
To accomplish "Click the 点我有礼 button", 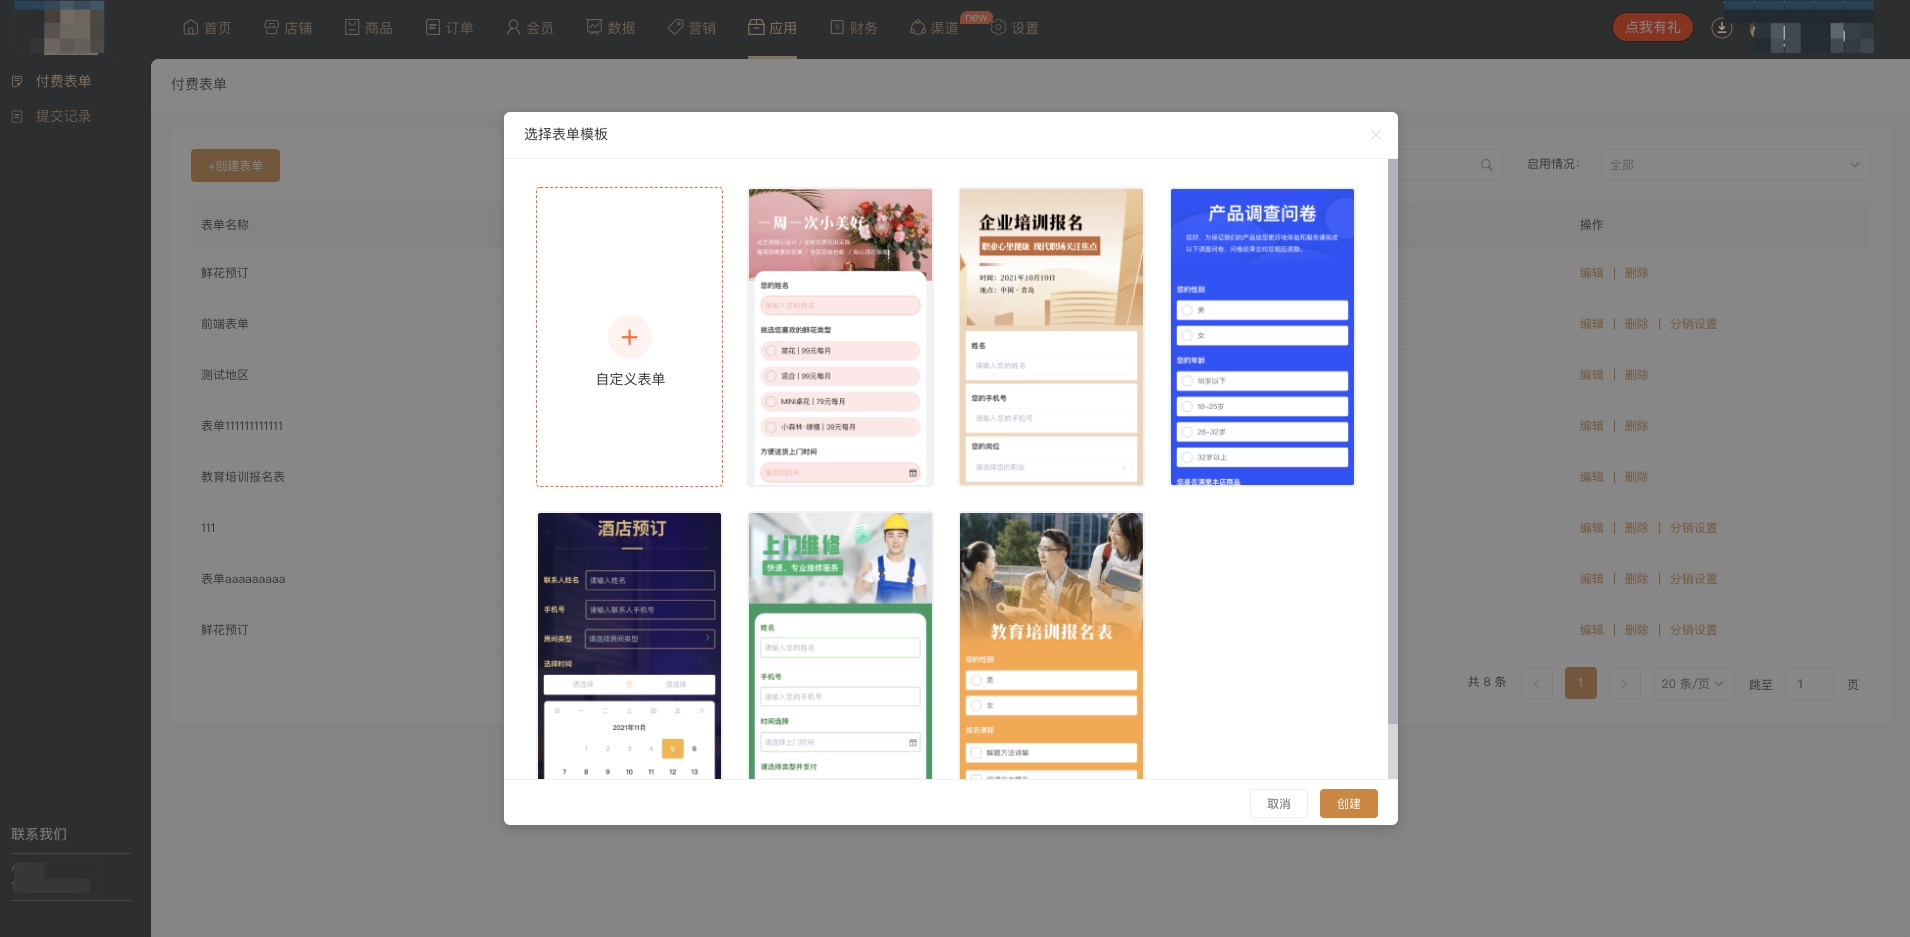I will [1652, 27].
